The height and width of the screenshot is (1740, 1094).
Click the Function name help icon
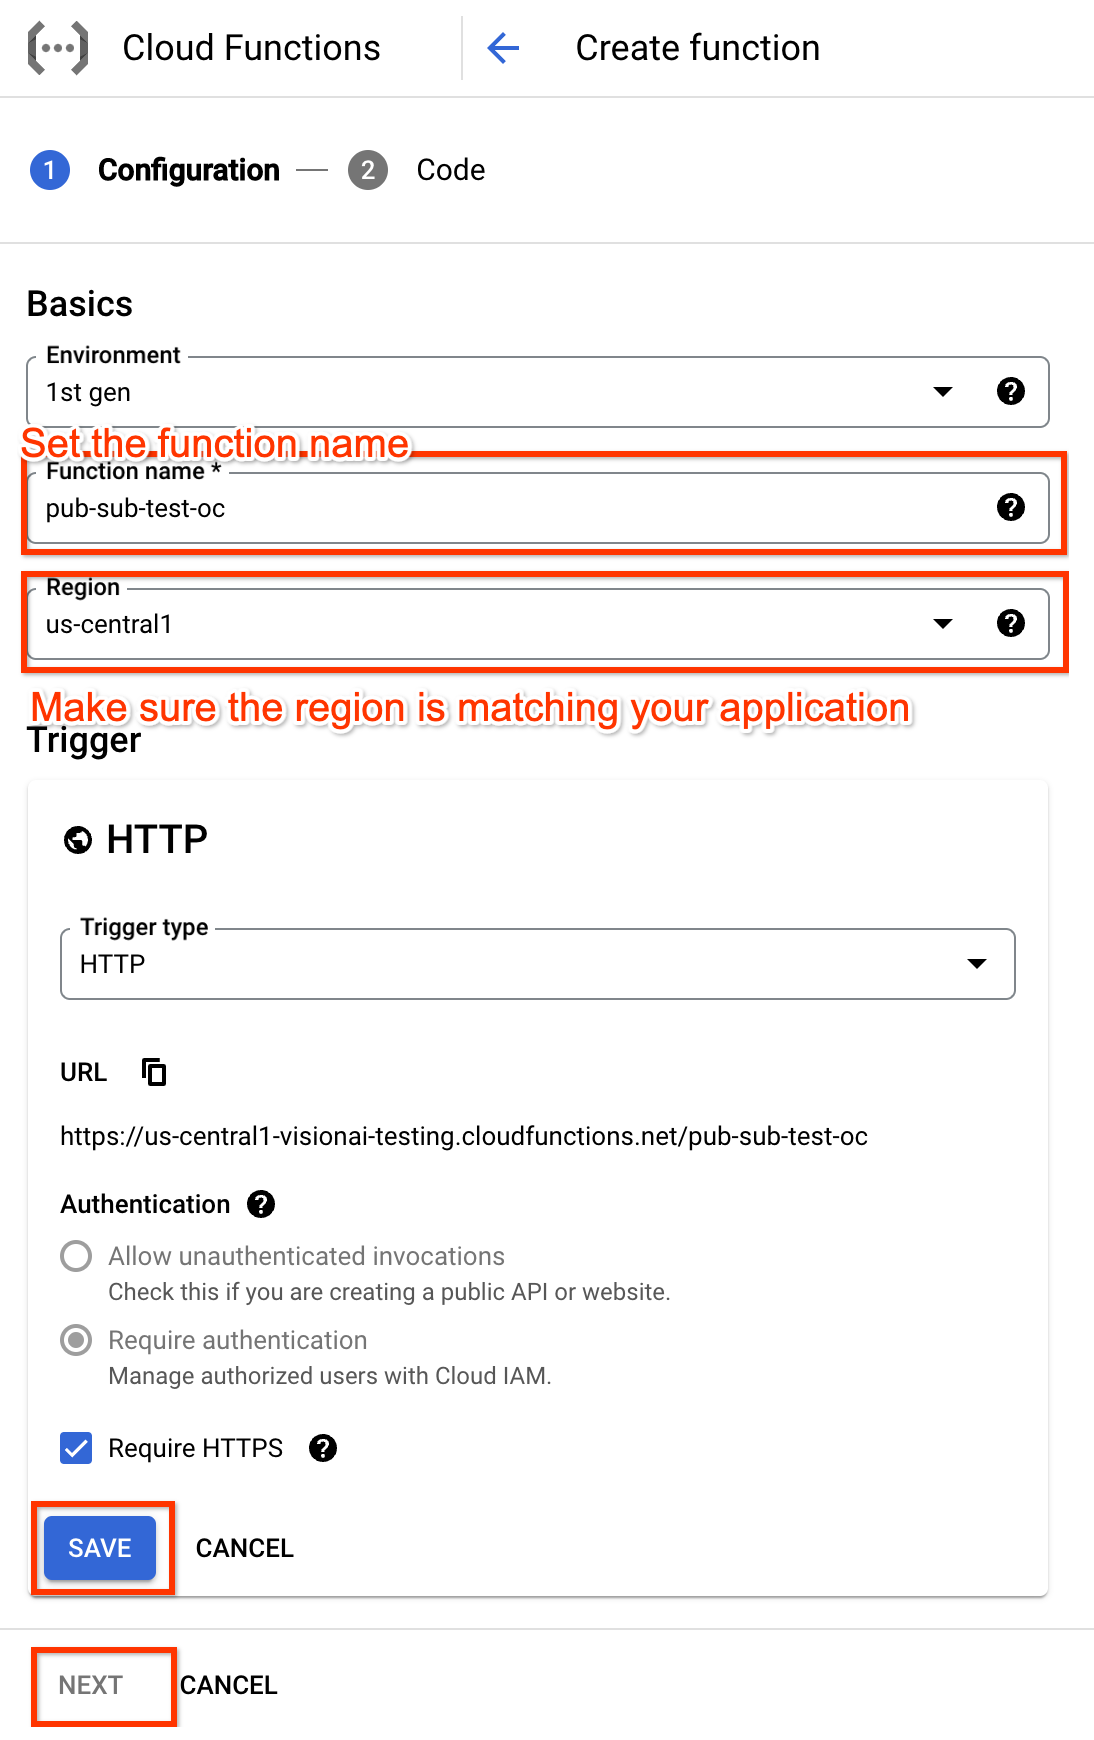[x=1011, y=507]
